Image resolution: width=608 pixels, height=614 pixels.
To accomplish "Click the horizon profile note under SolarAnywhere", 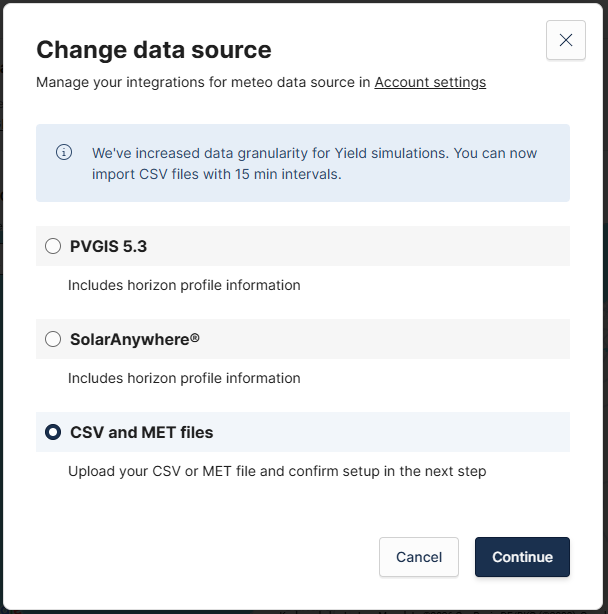I will point(184,378).
